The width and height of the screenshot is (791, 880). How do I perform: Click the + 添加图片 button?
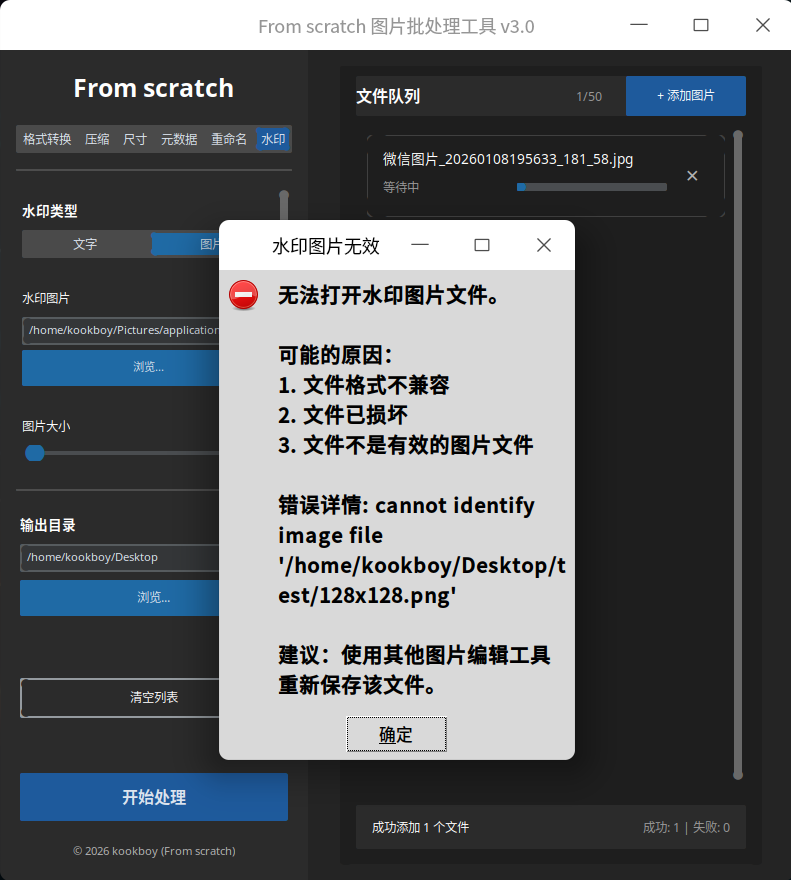[x=685, y=96]
